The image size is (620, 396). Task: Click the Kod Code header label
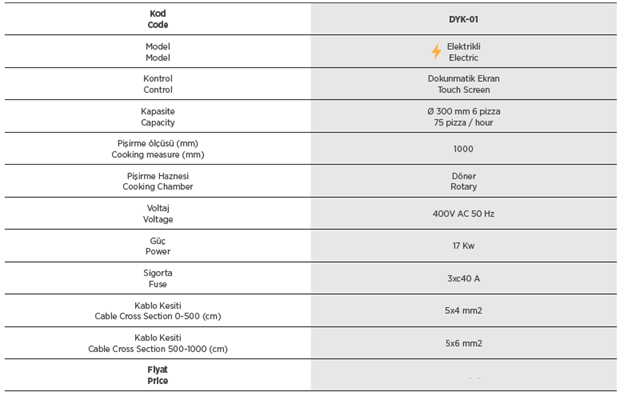(158, 19)
